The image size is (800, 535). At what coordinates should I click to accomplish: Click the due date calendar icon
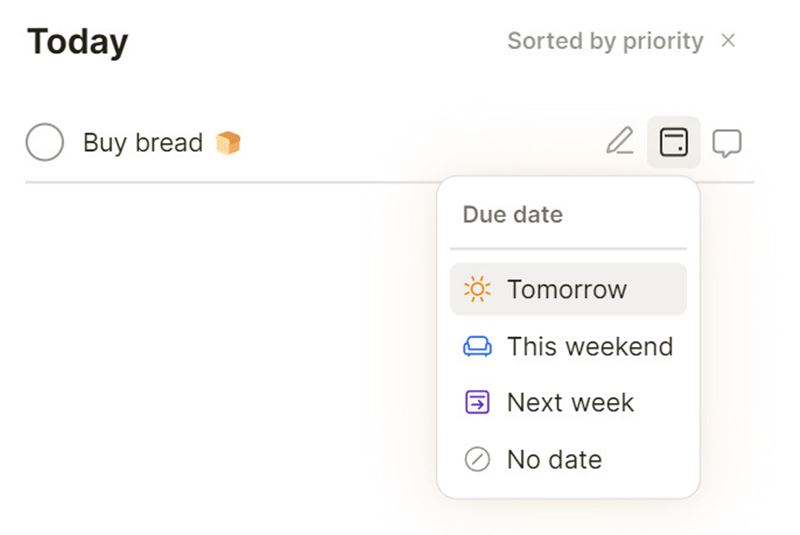tap(674, 143)
